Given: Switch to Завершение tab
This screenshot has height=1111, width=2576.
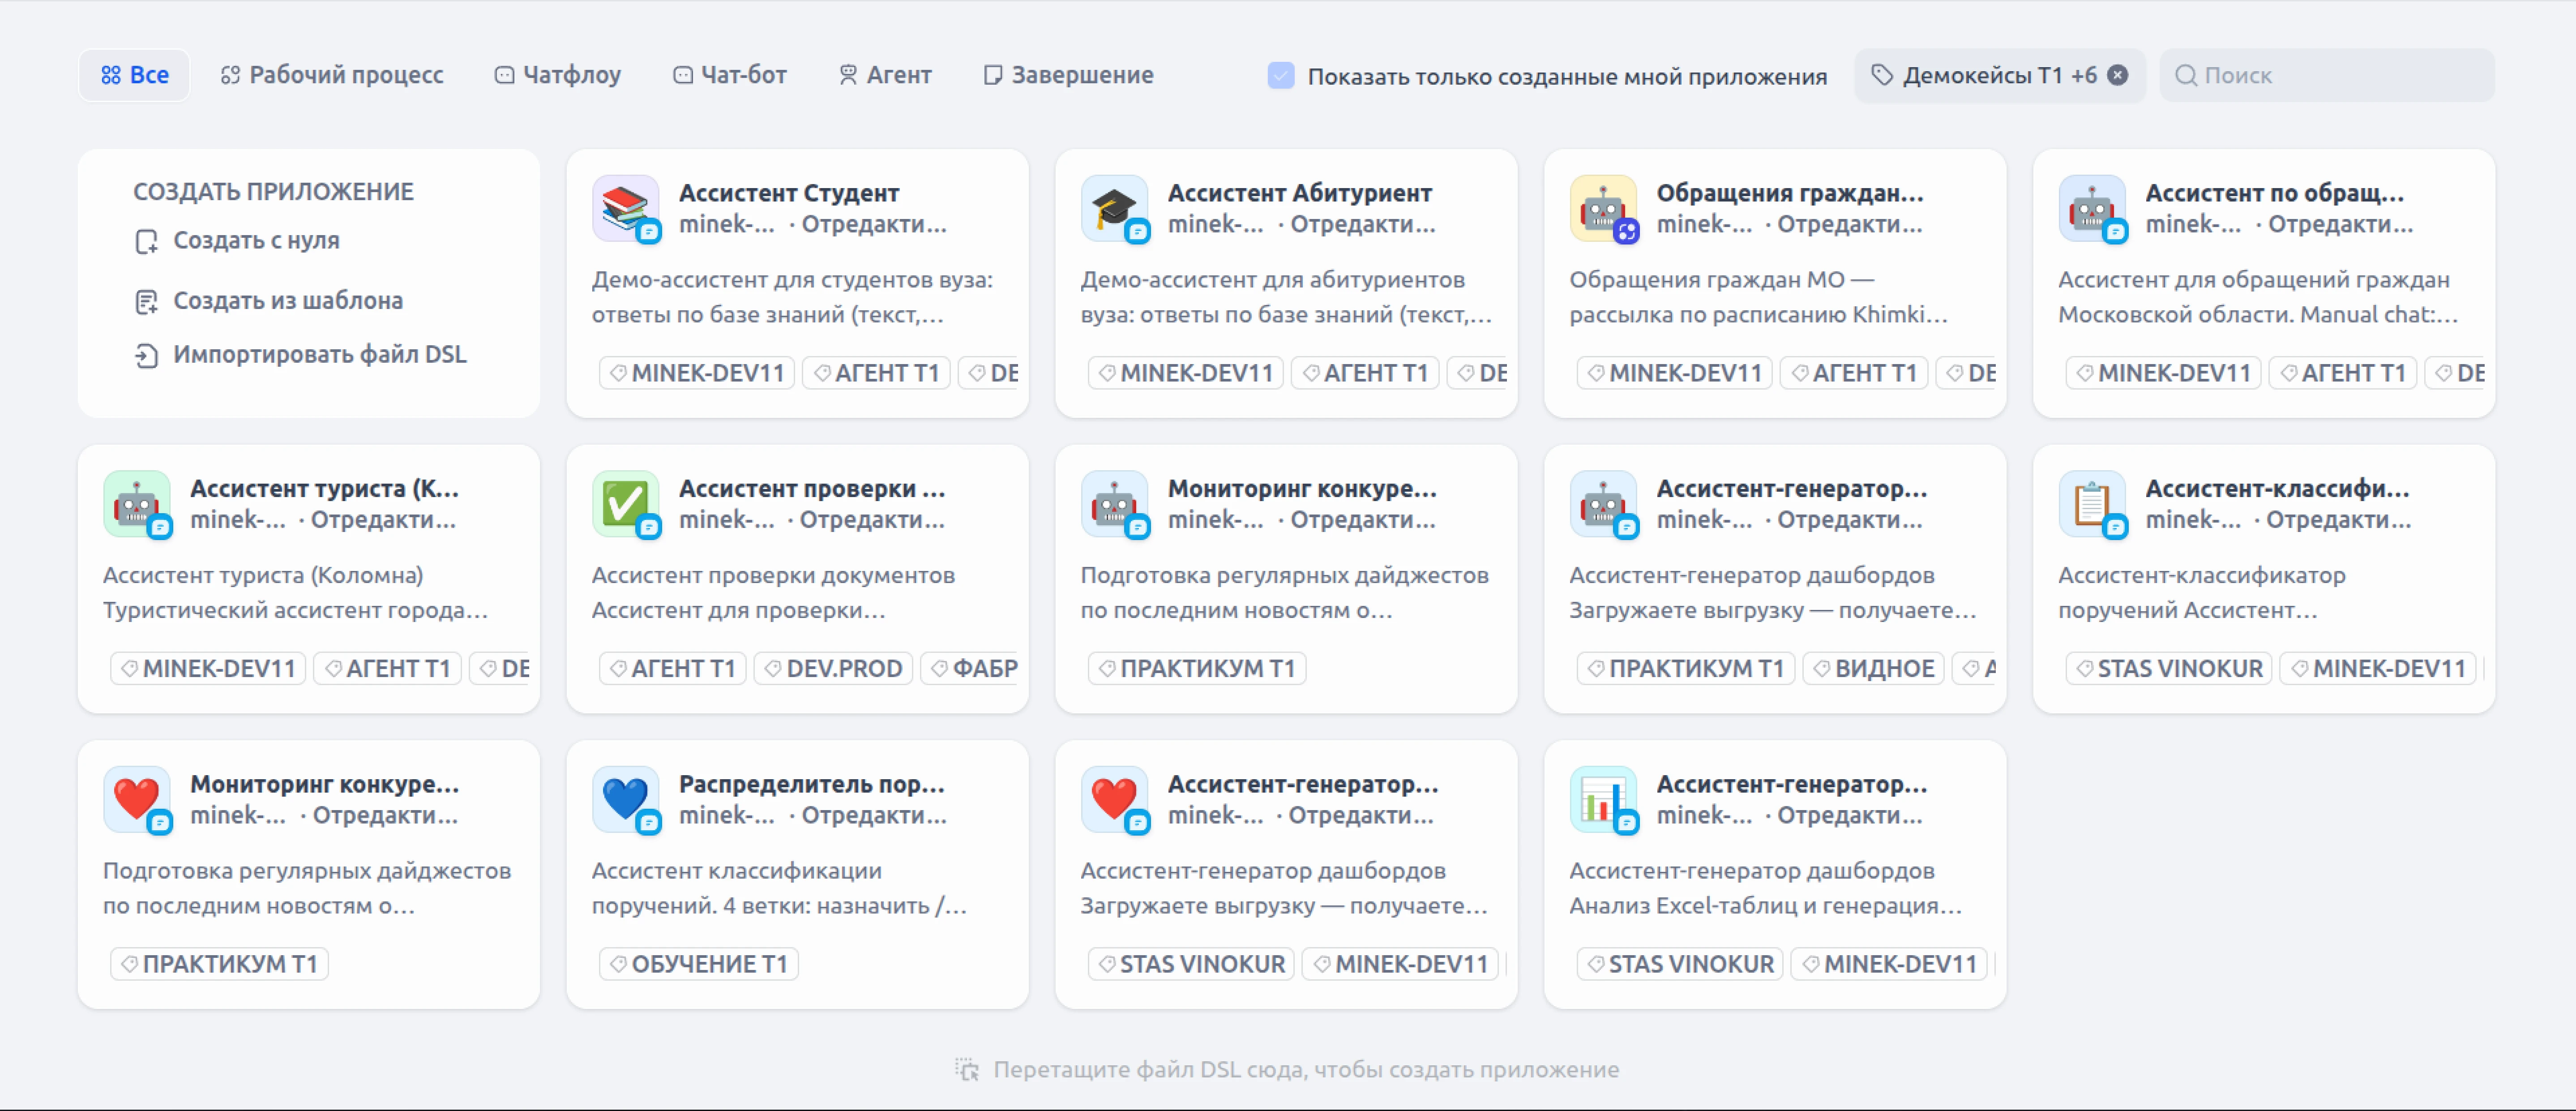Looking at the screenshot, I should click(1068, 75).
